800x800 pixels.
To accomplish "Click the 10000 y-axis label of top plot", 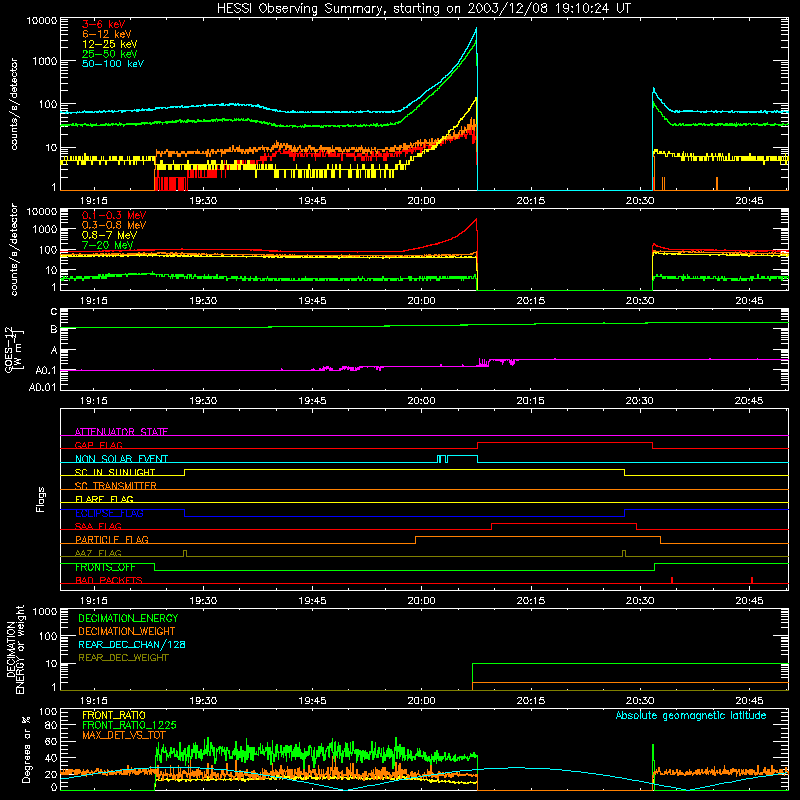I will (x=41, y=21).
